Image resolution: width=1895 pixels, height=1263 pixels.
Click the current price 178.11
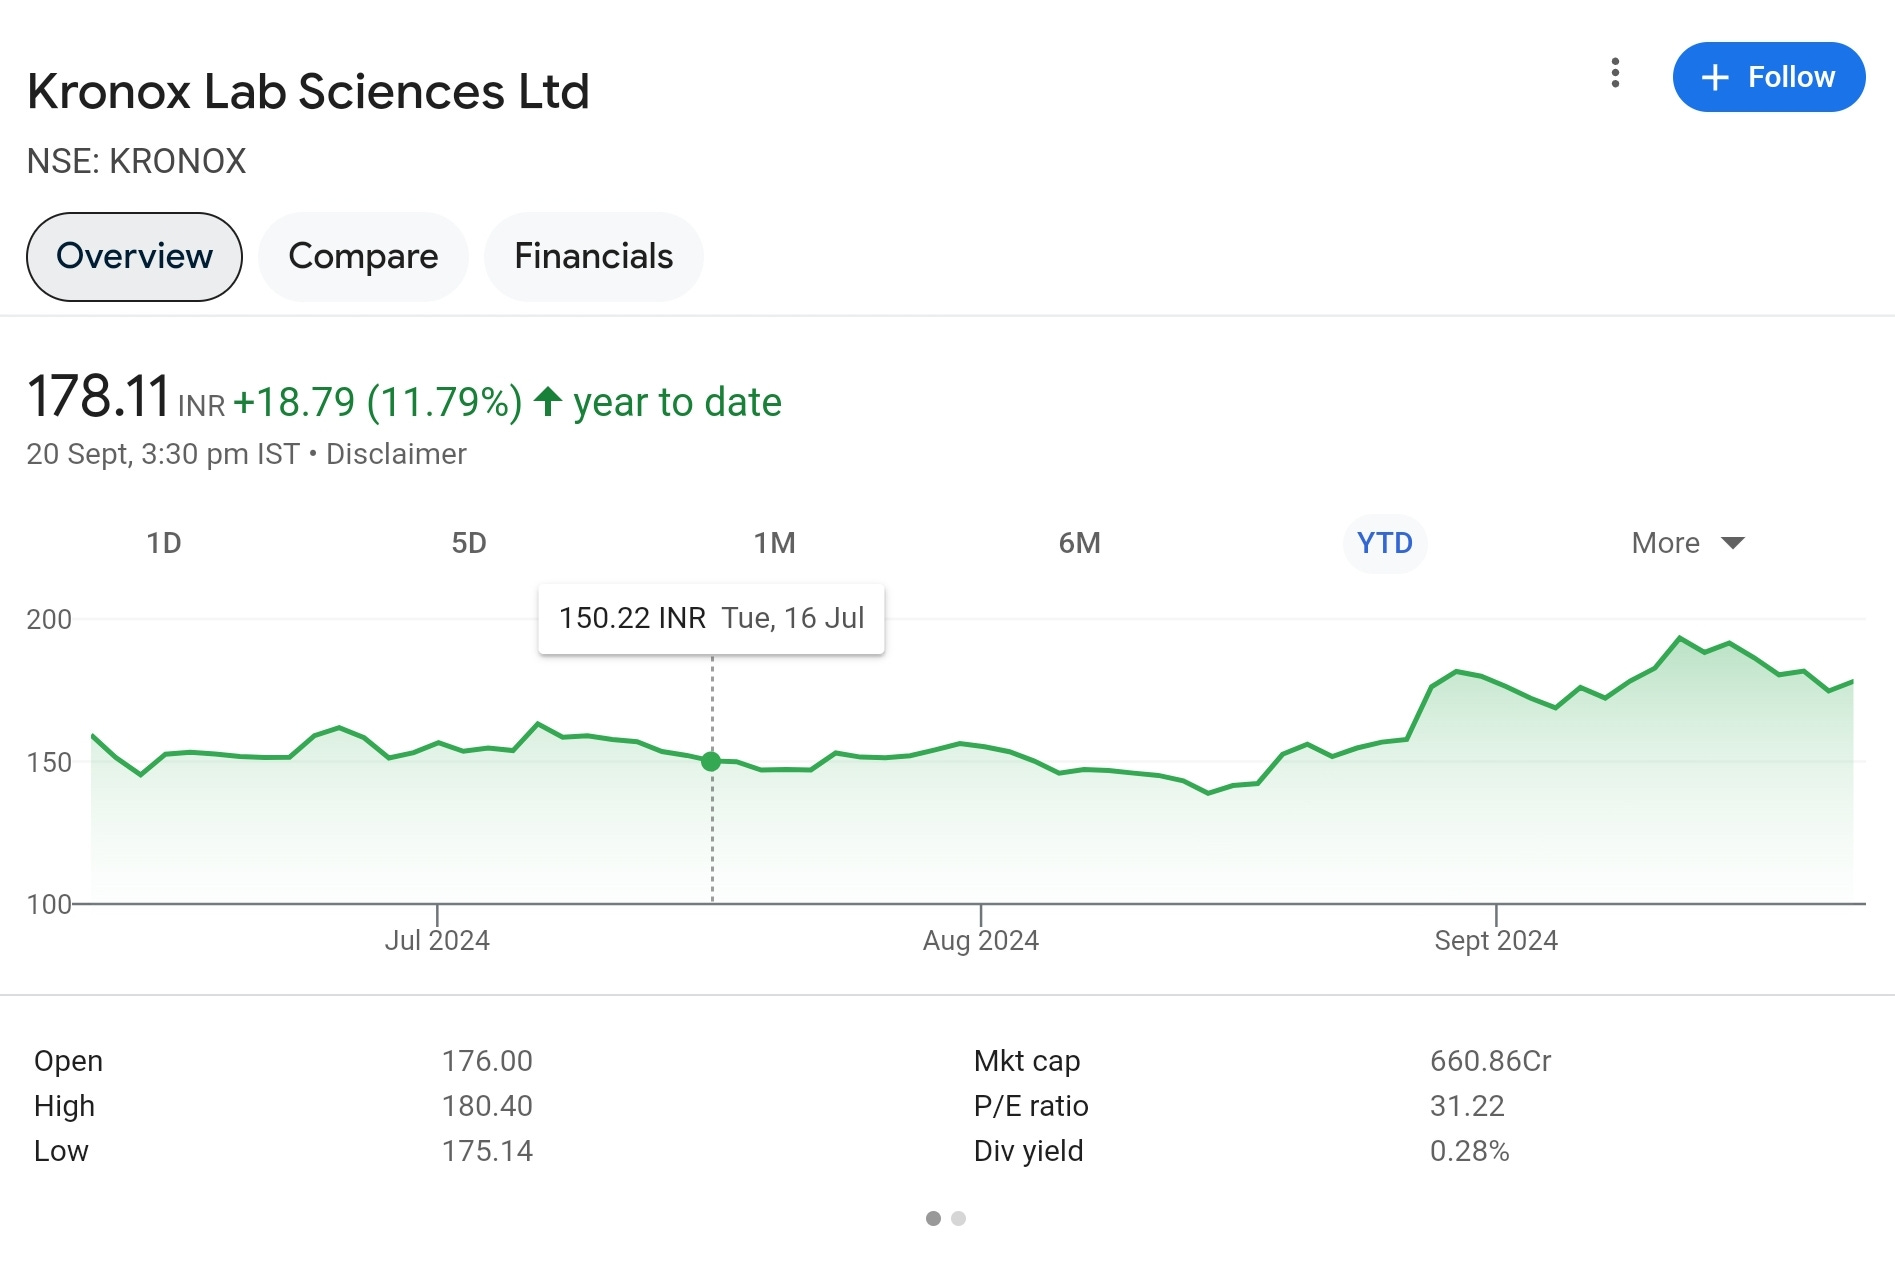pyautogui.click(x=98, y=397)
